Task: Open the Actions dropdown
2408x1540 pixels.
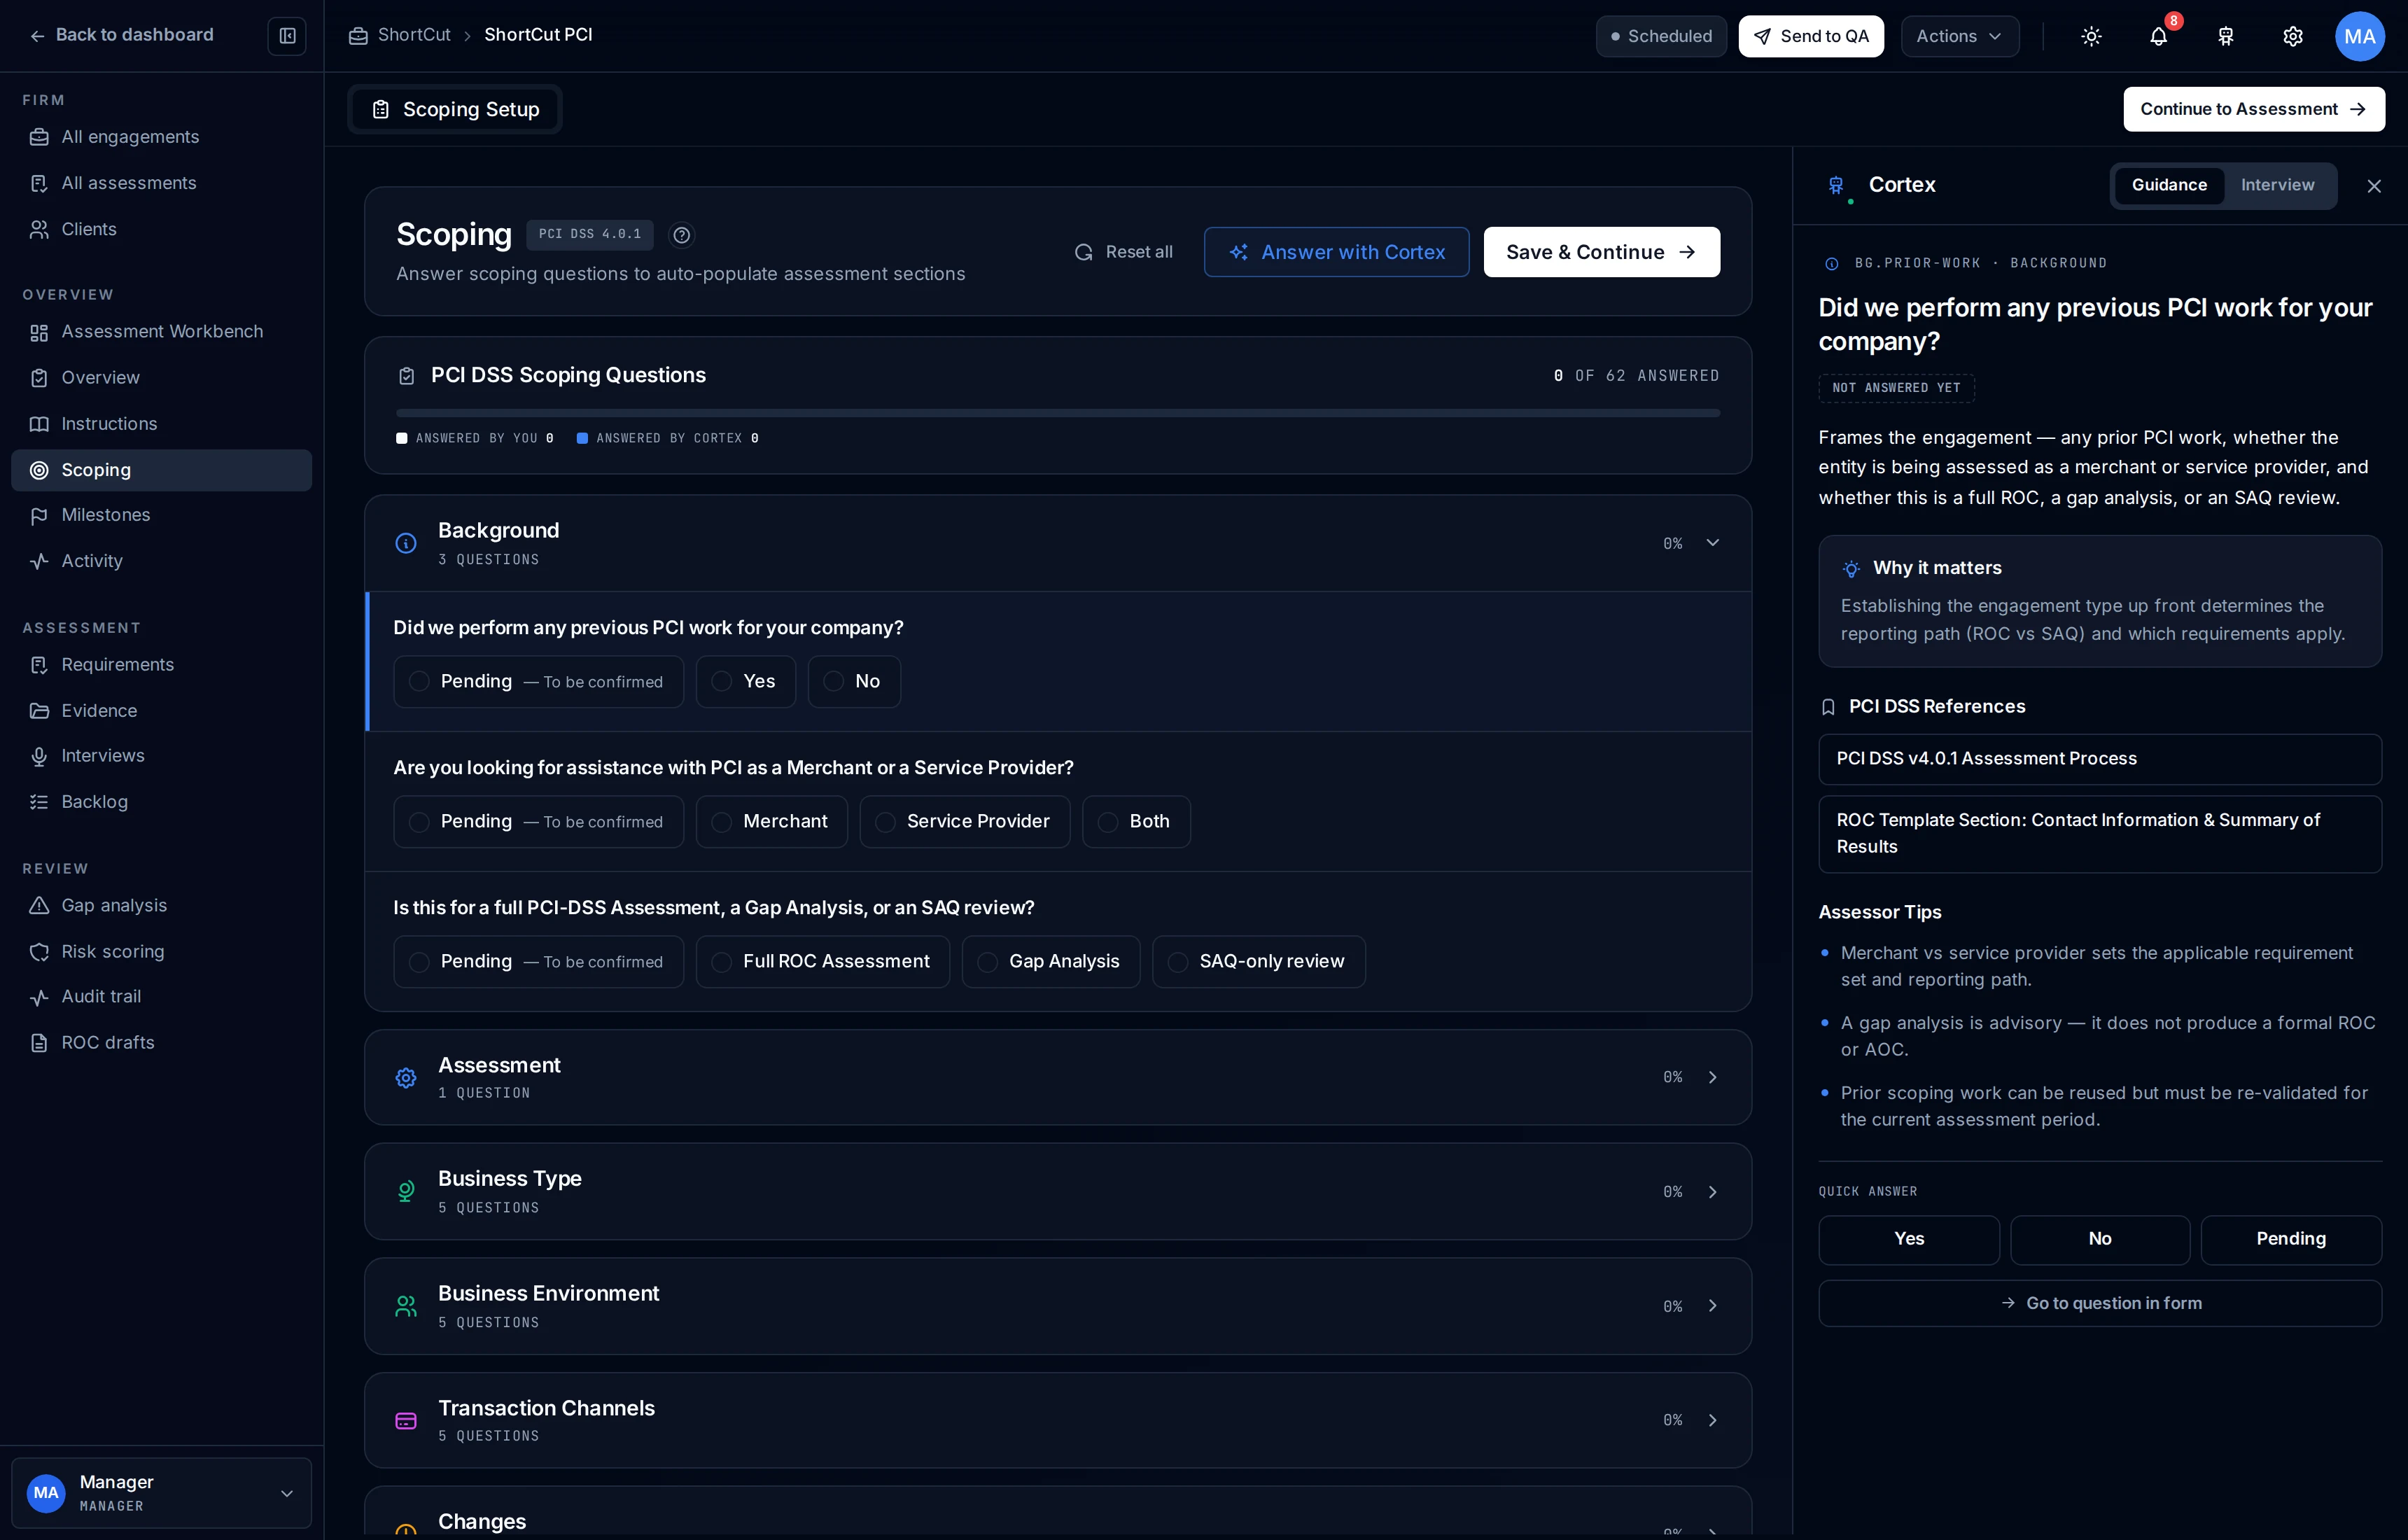Action: 1959,36
